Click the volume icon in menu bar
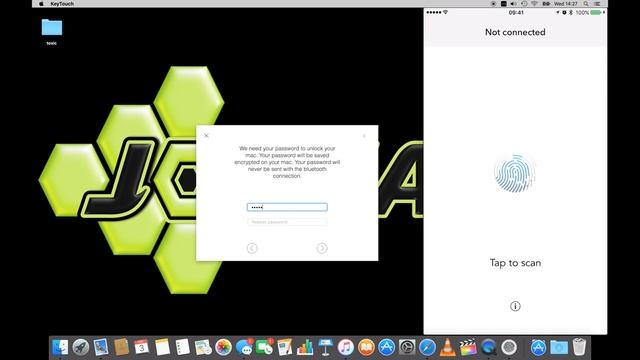The width and height of the screenshot is (640, 360). pyautogui.click(x=513, y=4)
